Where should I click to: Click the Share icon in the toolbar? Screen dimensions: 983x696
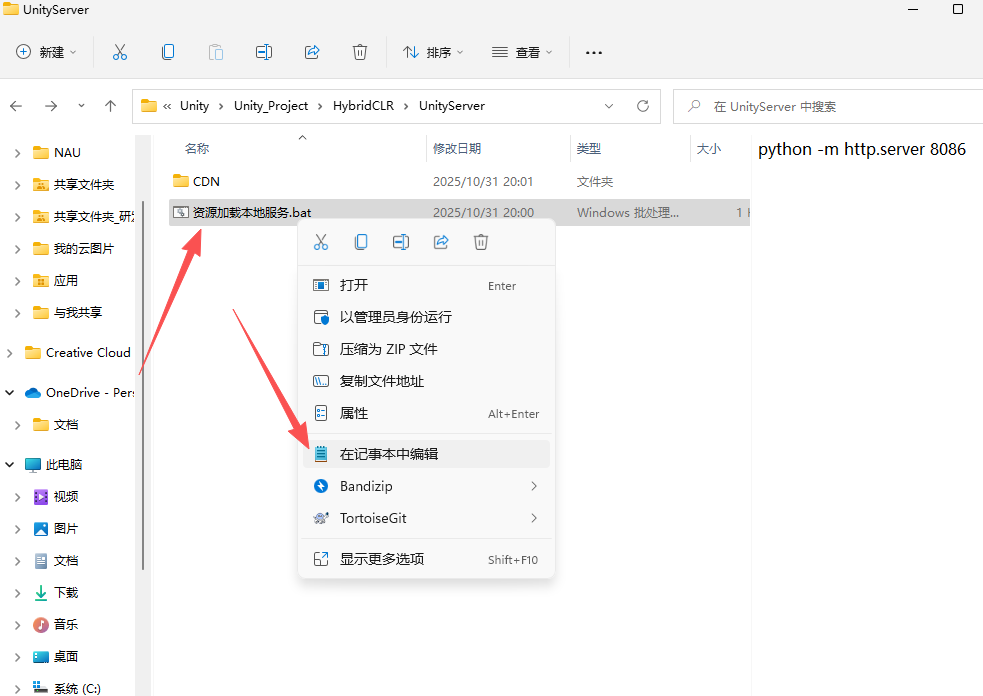312,52
